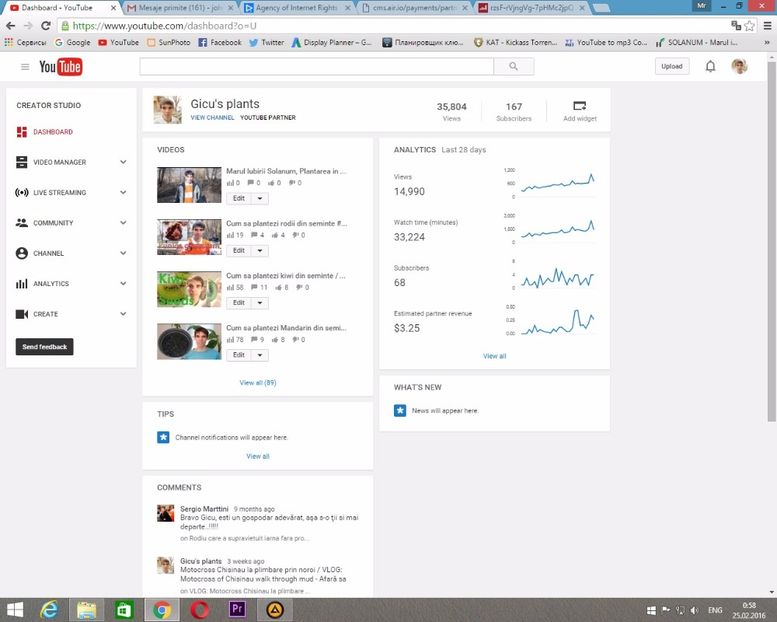
Task: Expand the Create section chevron
Action: pyautogui.click(x=123, y=314)
